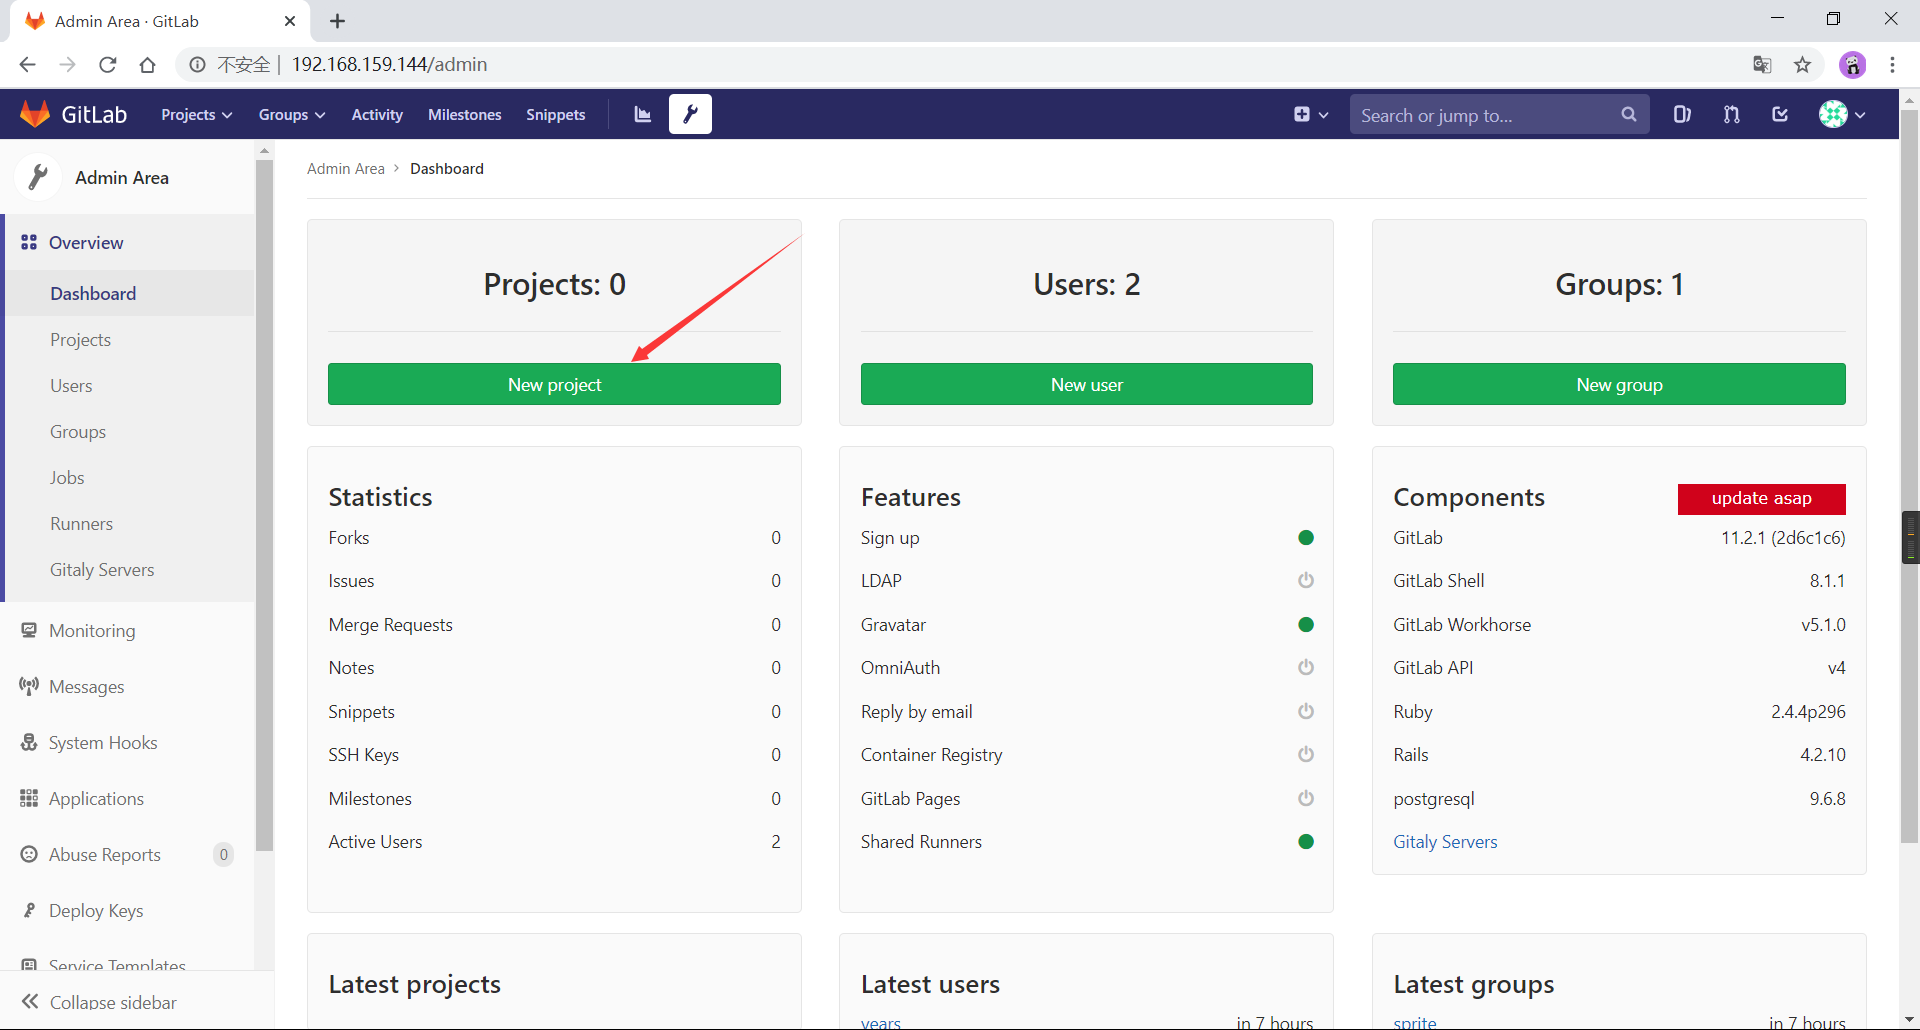Click the Shared Runners green indicator
Image resolution: width=1920 pixels, height=1030 pixels.
(1305, 842)
